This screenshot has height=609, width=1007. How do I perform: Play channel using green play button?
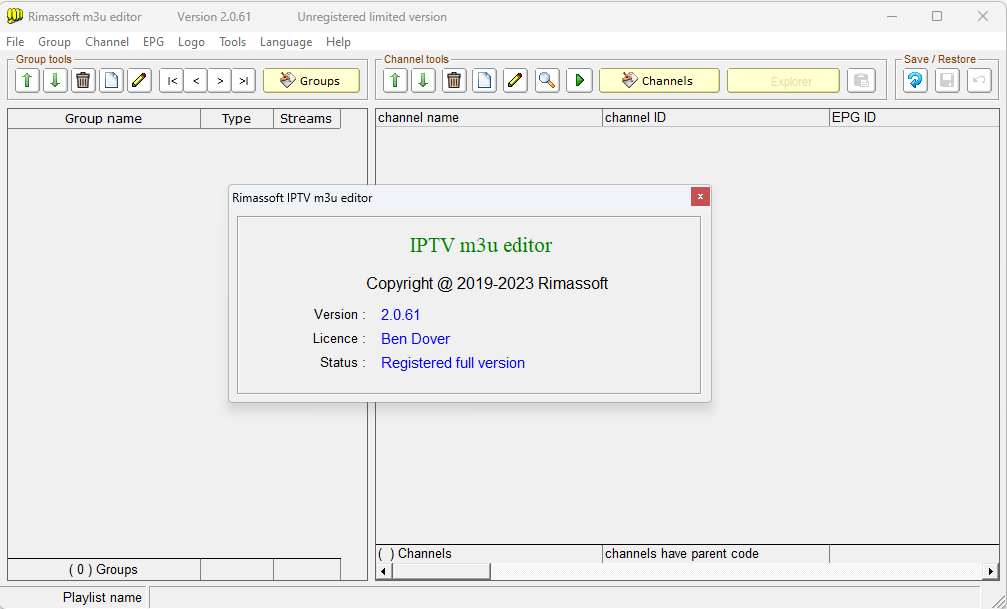point(579,81)
